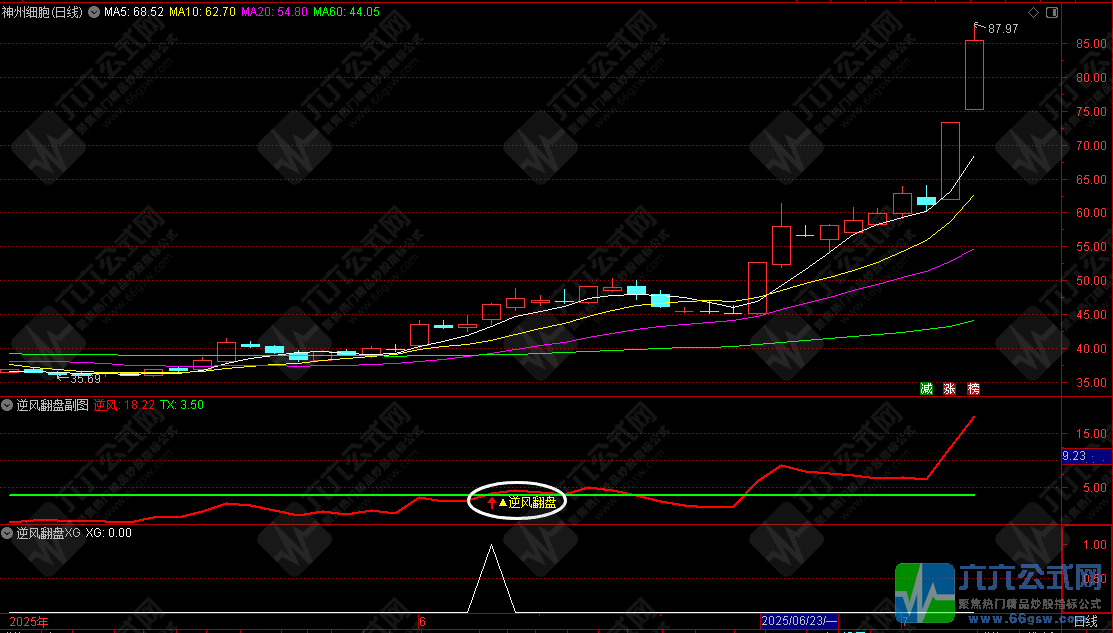Click the 2025/06/23 date marker on timeline

click(x=800, y=621)
